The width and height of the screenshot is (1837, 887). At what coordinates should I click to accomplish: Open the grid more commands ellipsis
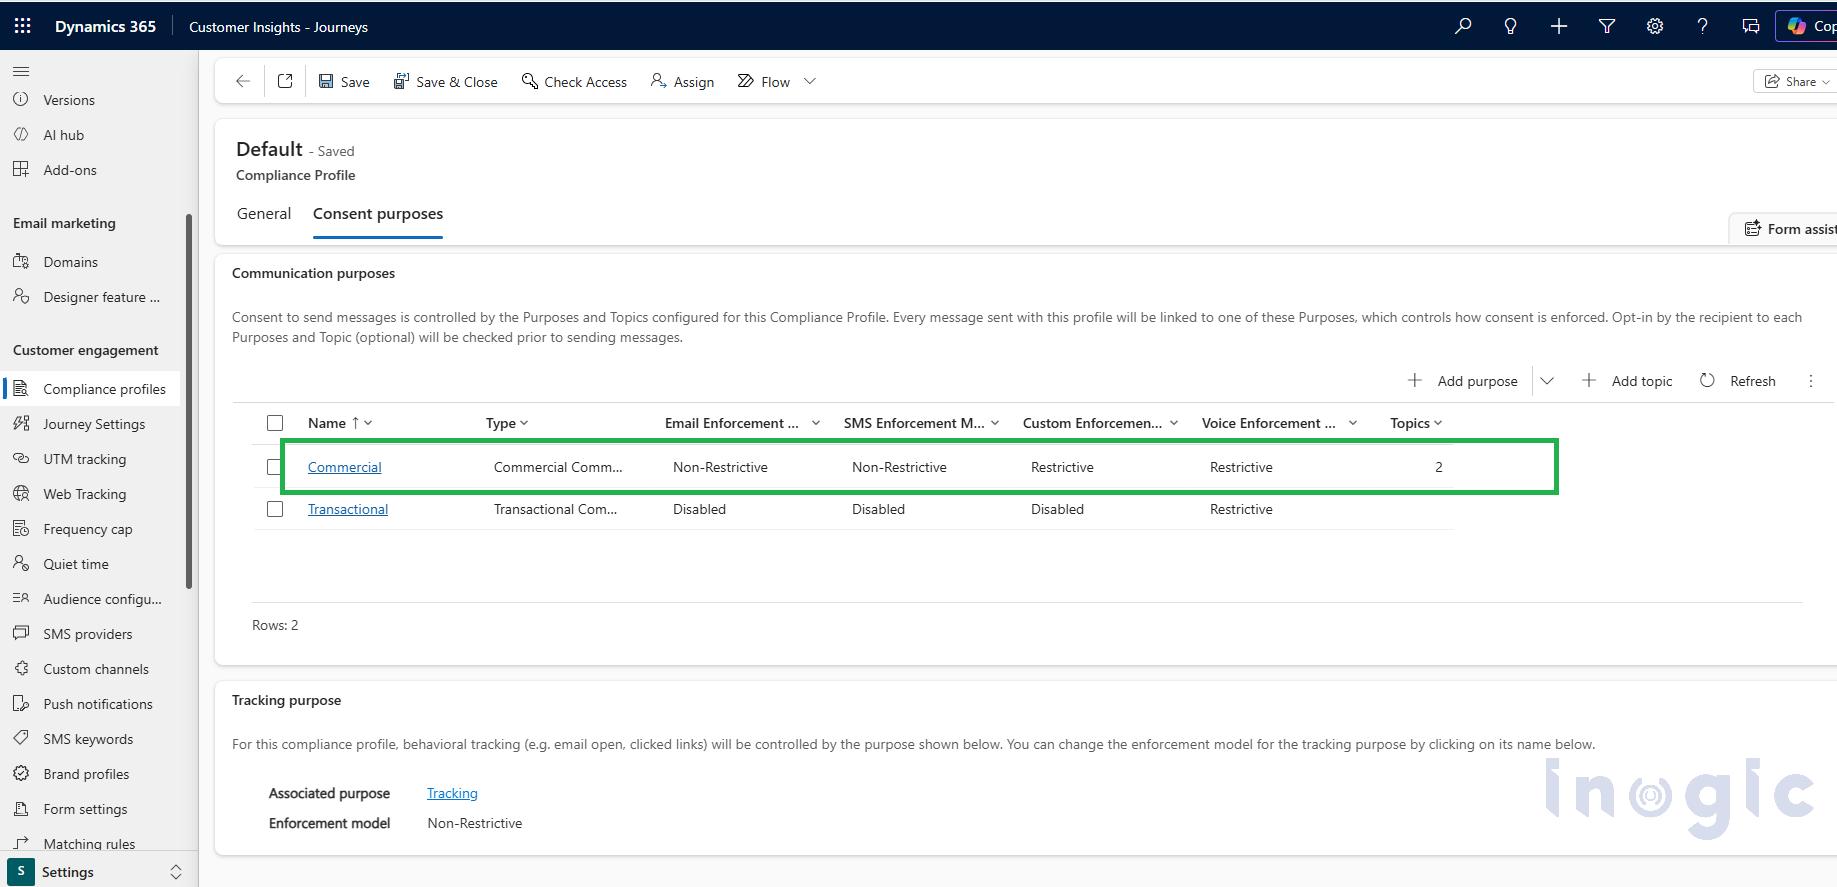click(1811, 381)
